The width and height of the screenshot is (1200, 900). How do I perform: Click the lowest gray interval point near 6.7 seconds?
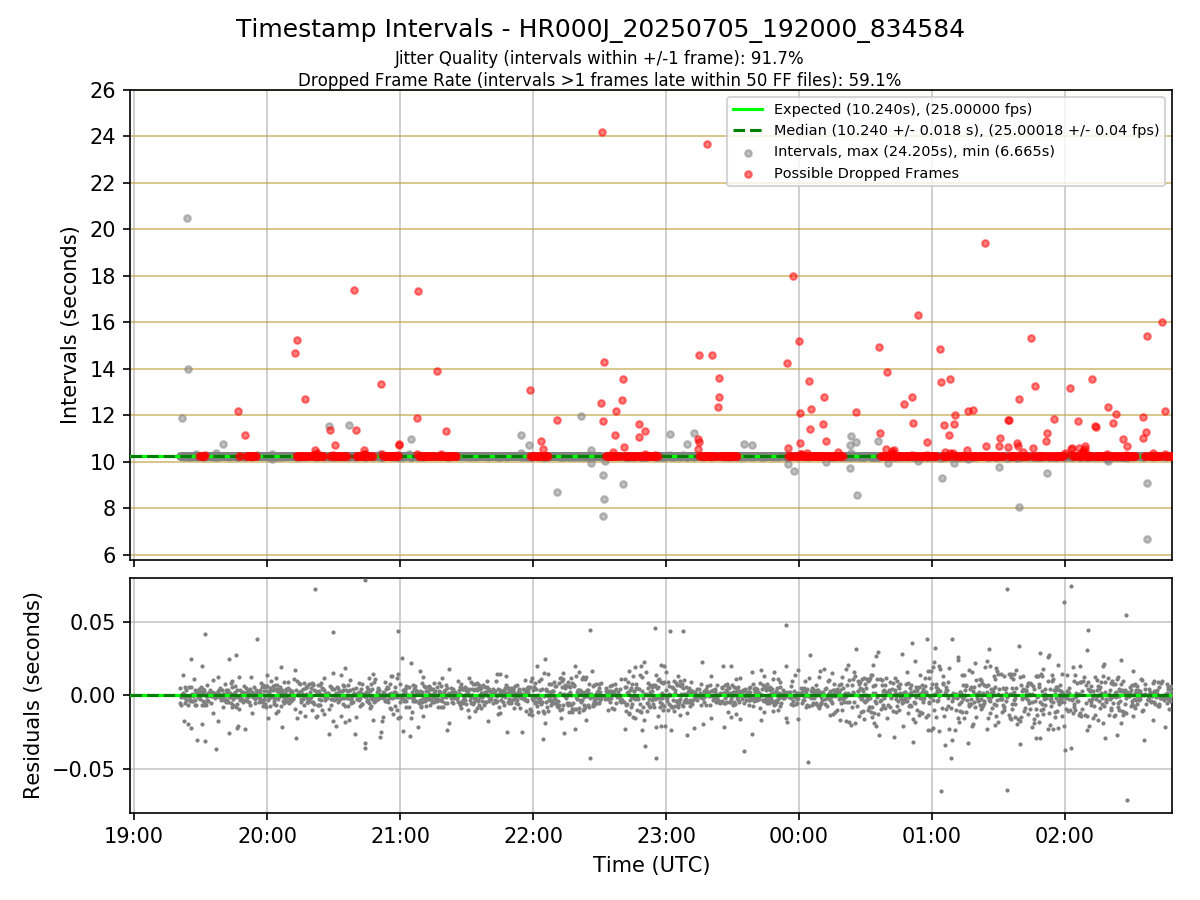(1147, 539)
